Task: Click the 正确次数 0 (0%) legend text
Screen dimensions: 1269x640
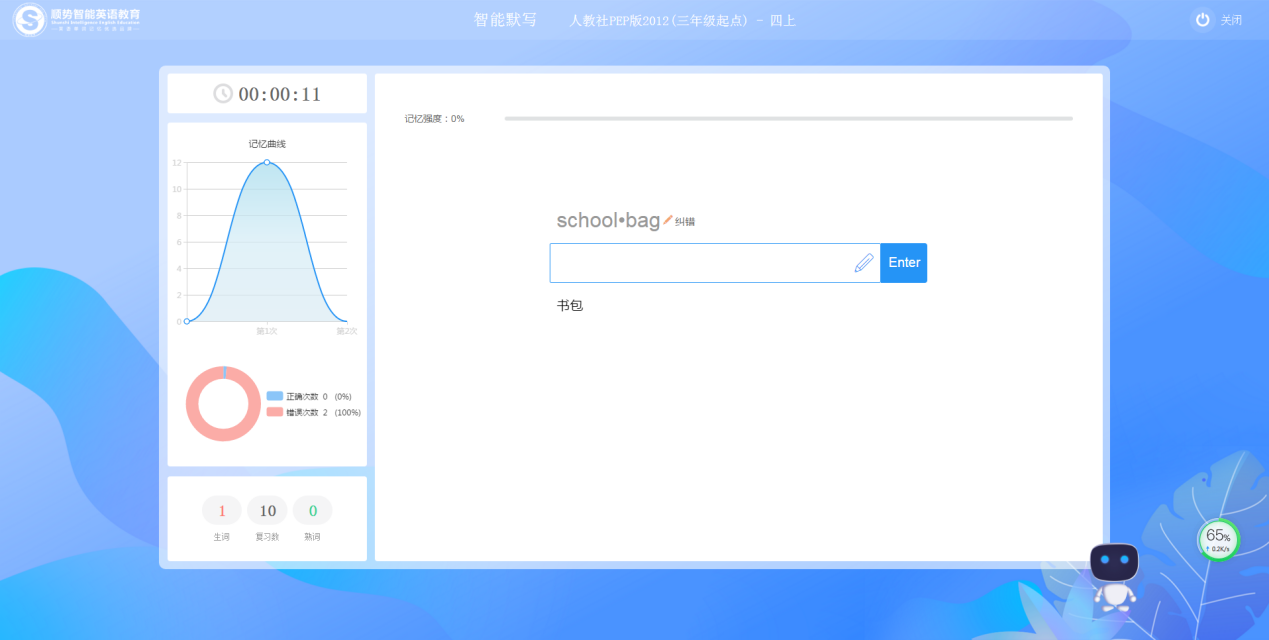Action: pos(319,397)
